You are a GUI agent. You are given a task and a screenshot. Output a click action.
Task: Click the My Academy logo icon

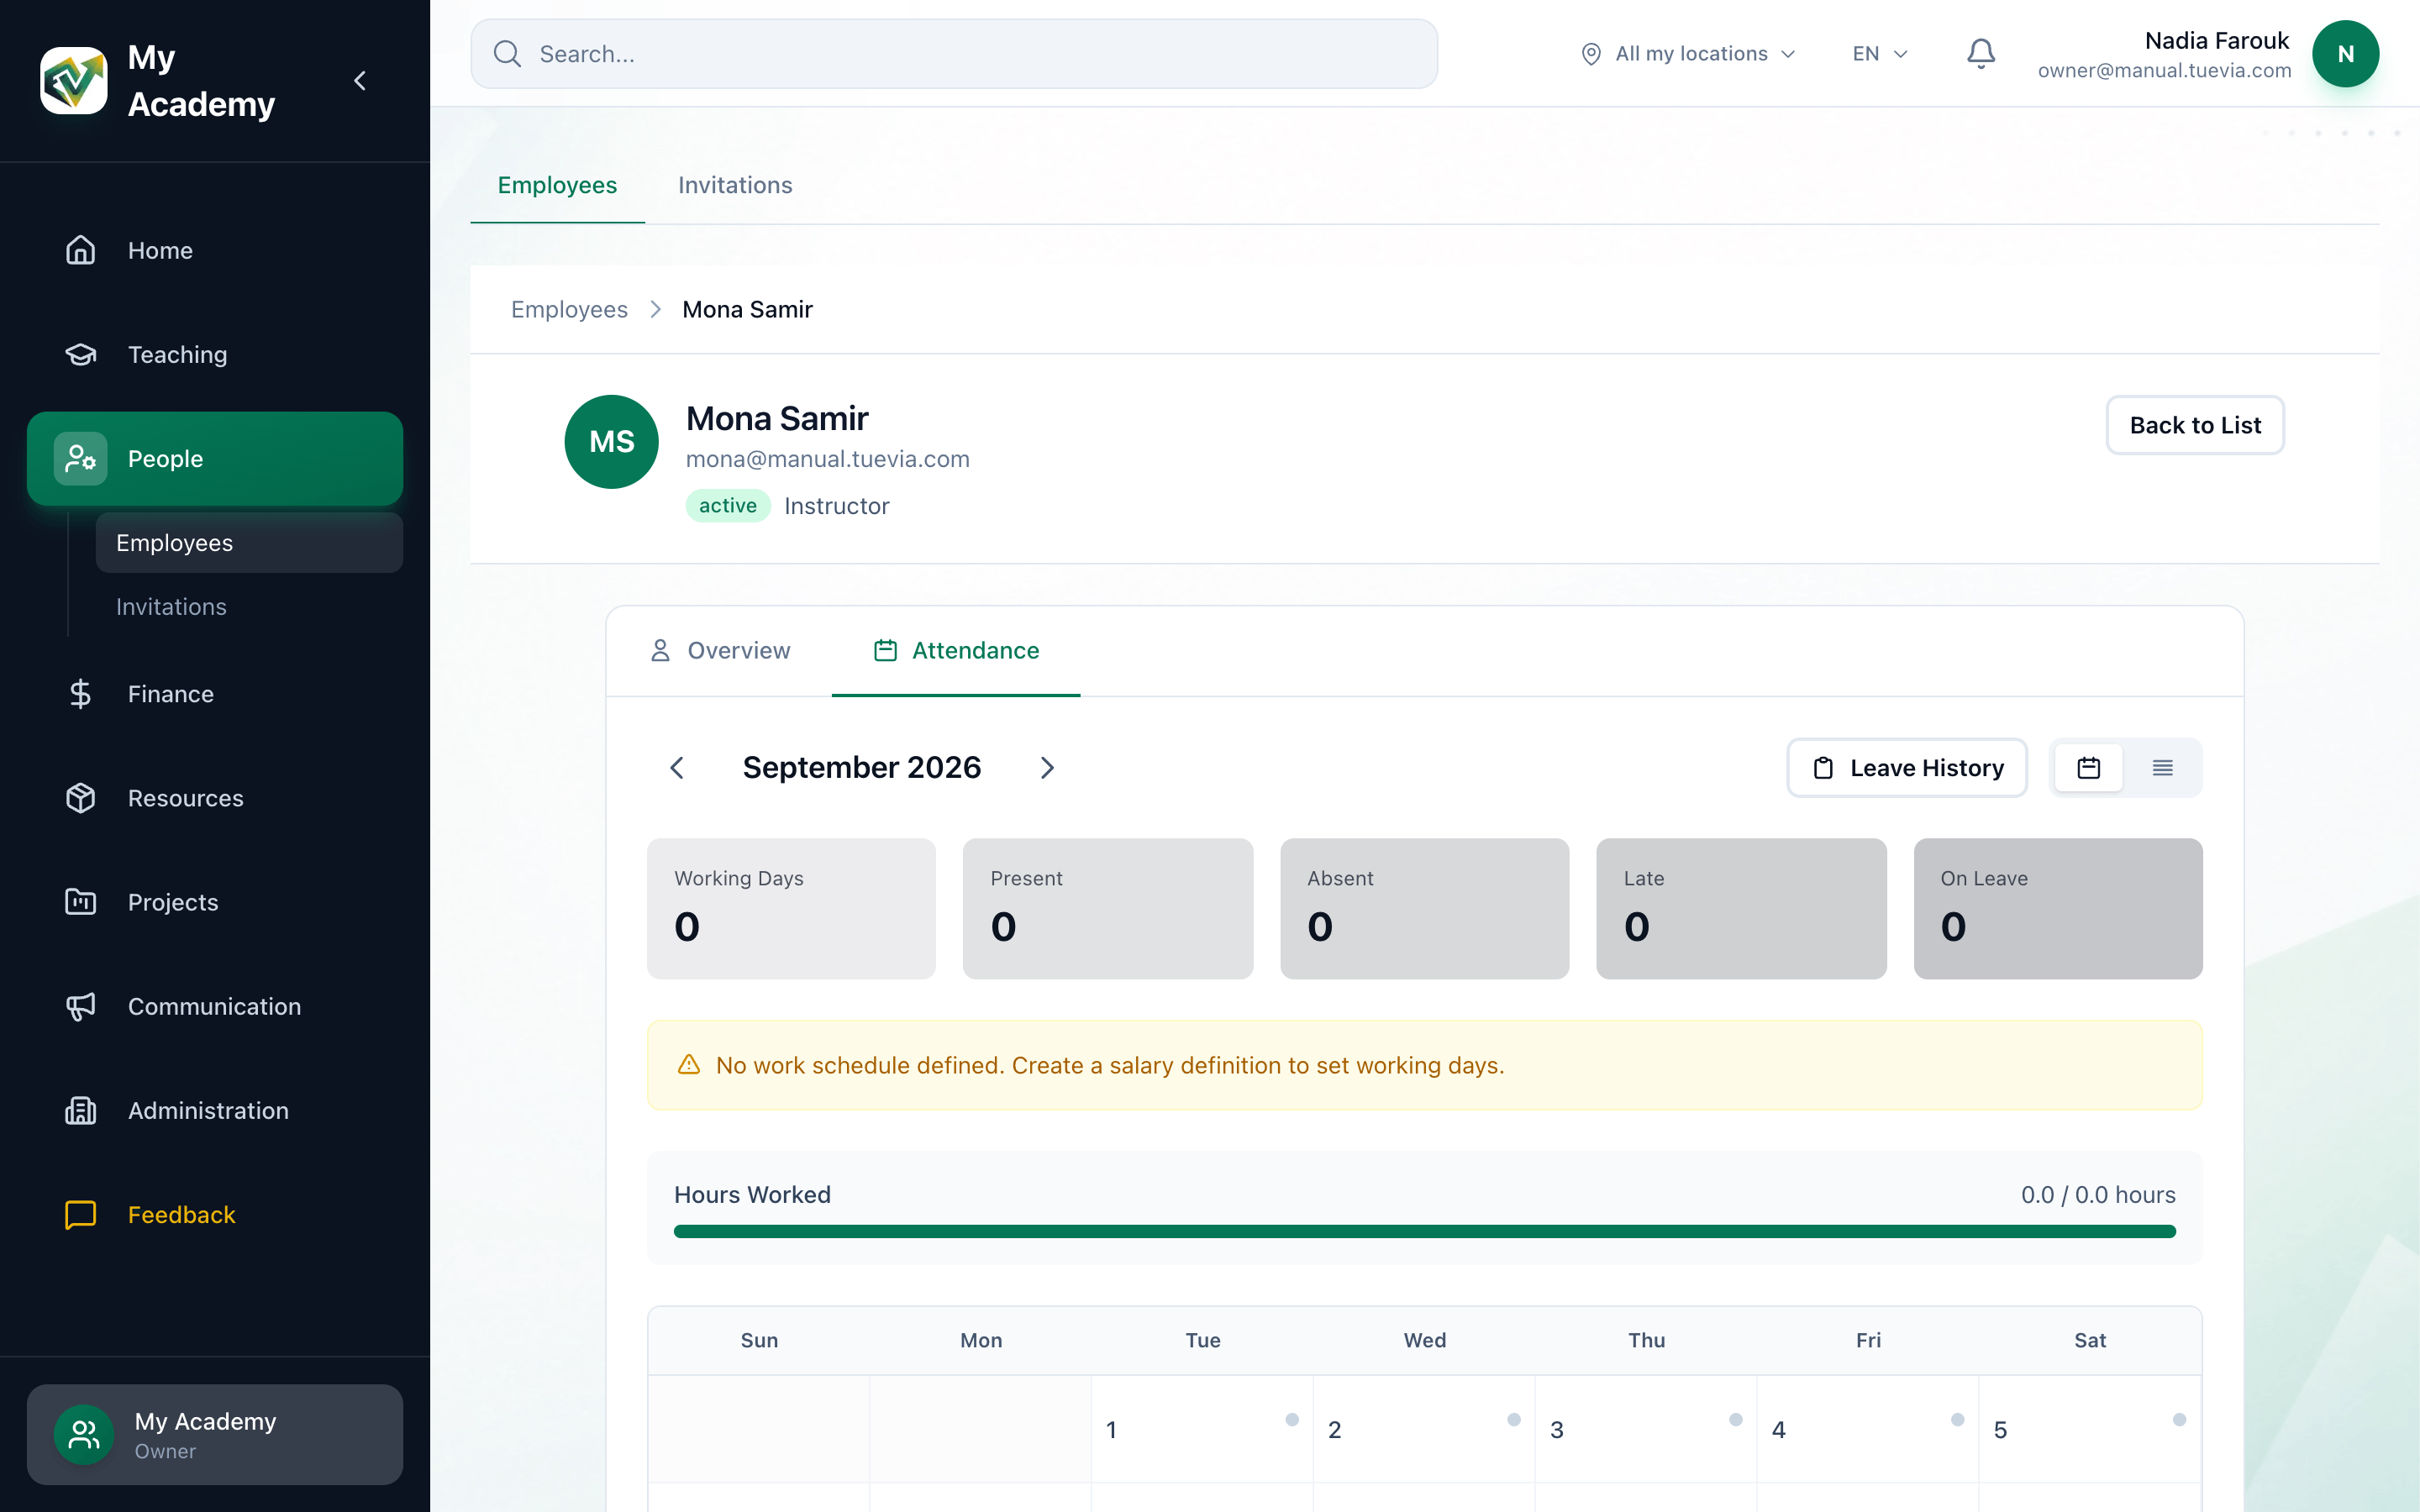point(73,80)
